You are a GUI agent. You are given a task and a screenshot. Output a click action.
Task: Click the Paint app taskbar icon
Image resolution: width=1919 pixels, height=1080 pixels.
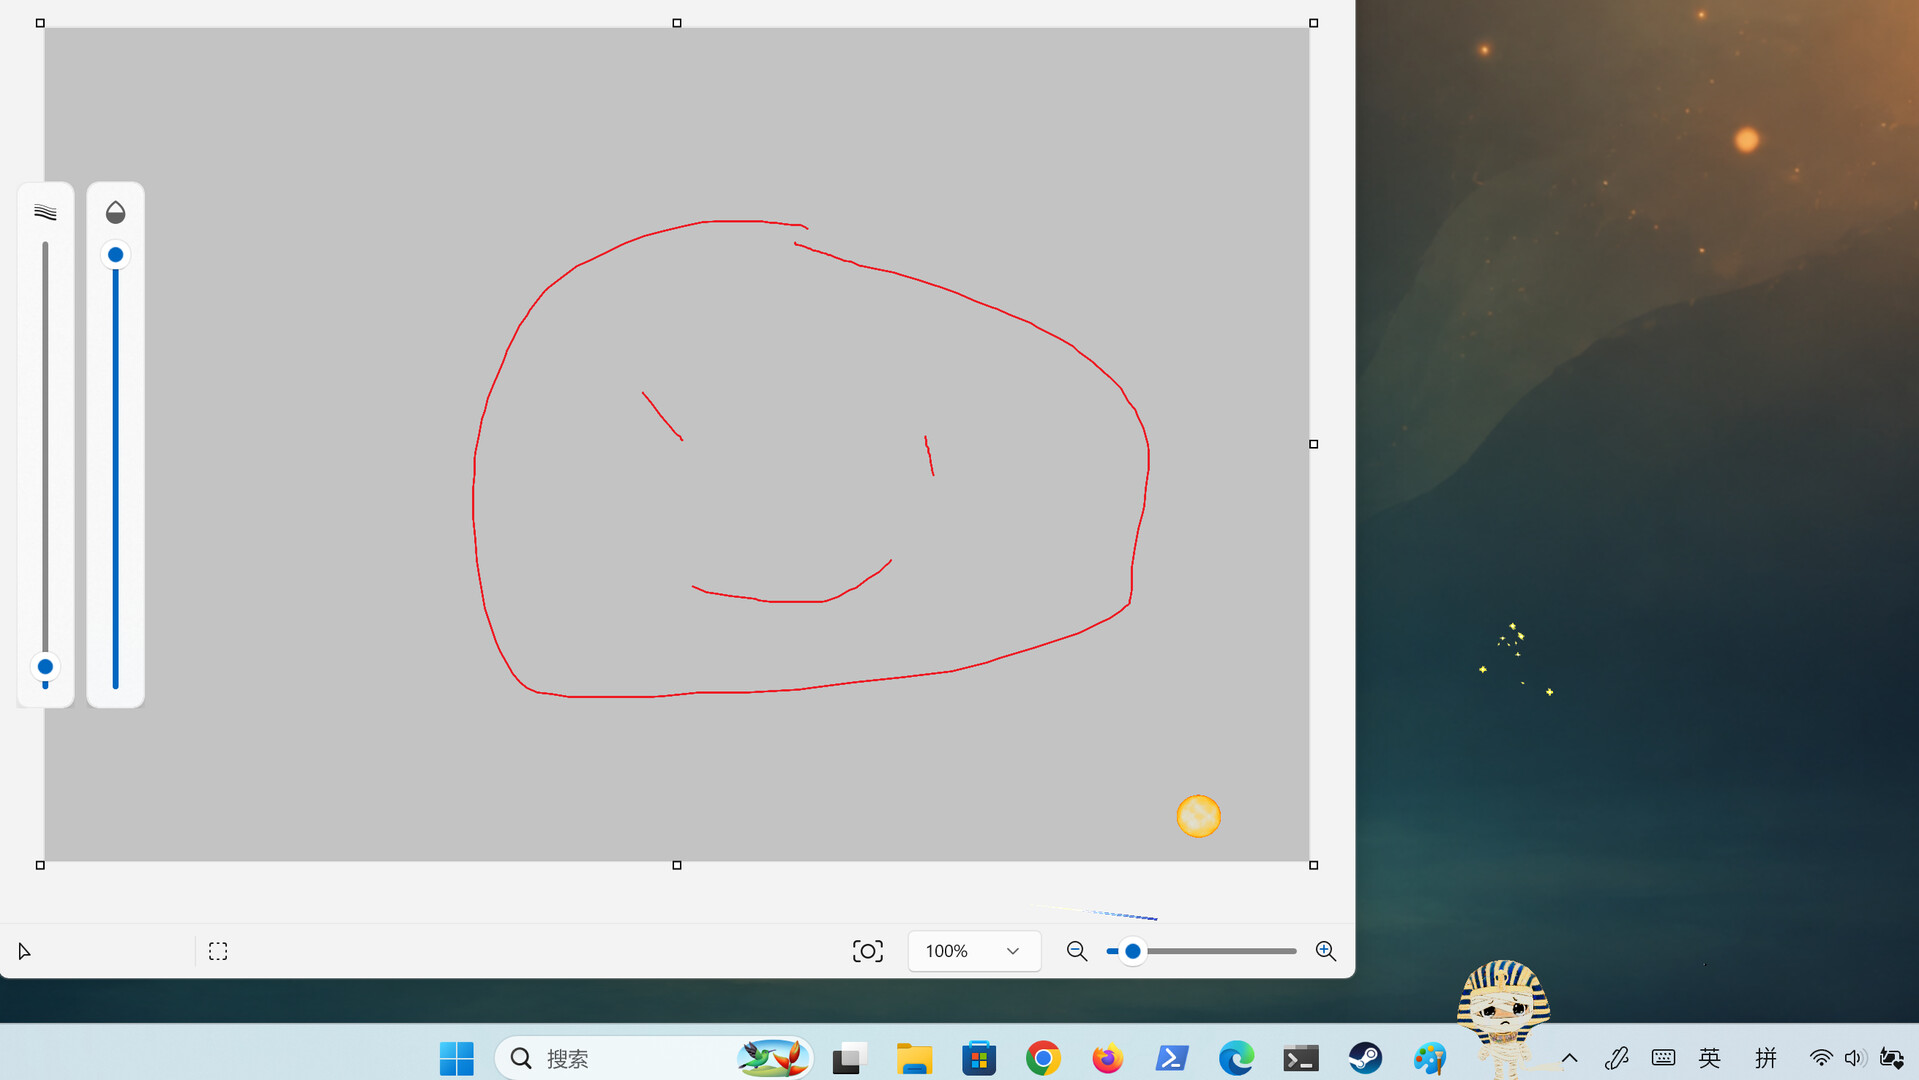(x=1430, y=1058)
